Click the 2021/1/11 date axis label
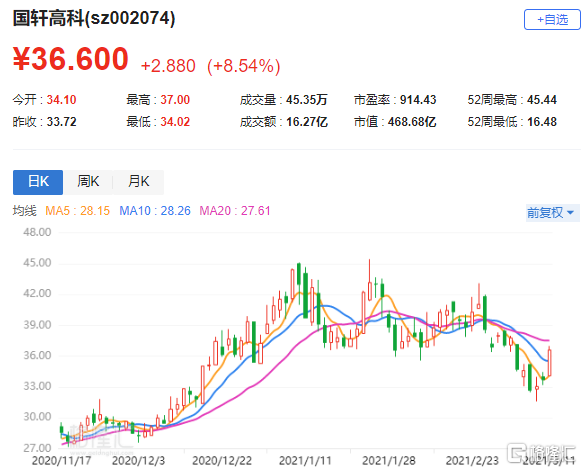The image size is (582, 470). tap(305, 461)
